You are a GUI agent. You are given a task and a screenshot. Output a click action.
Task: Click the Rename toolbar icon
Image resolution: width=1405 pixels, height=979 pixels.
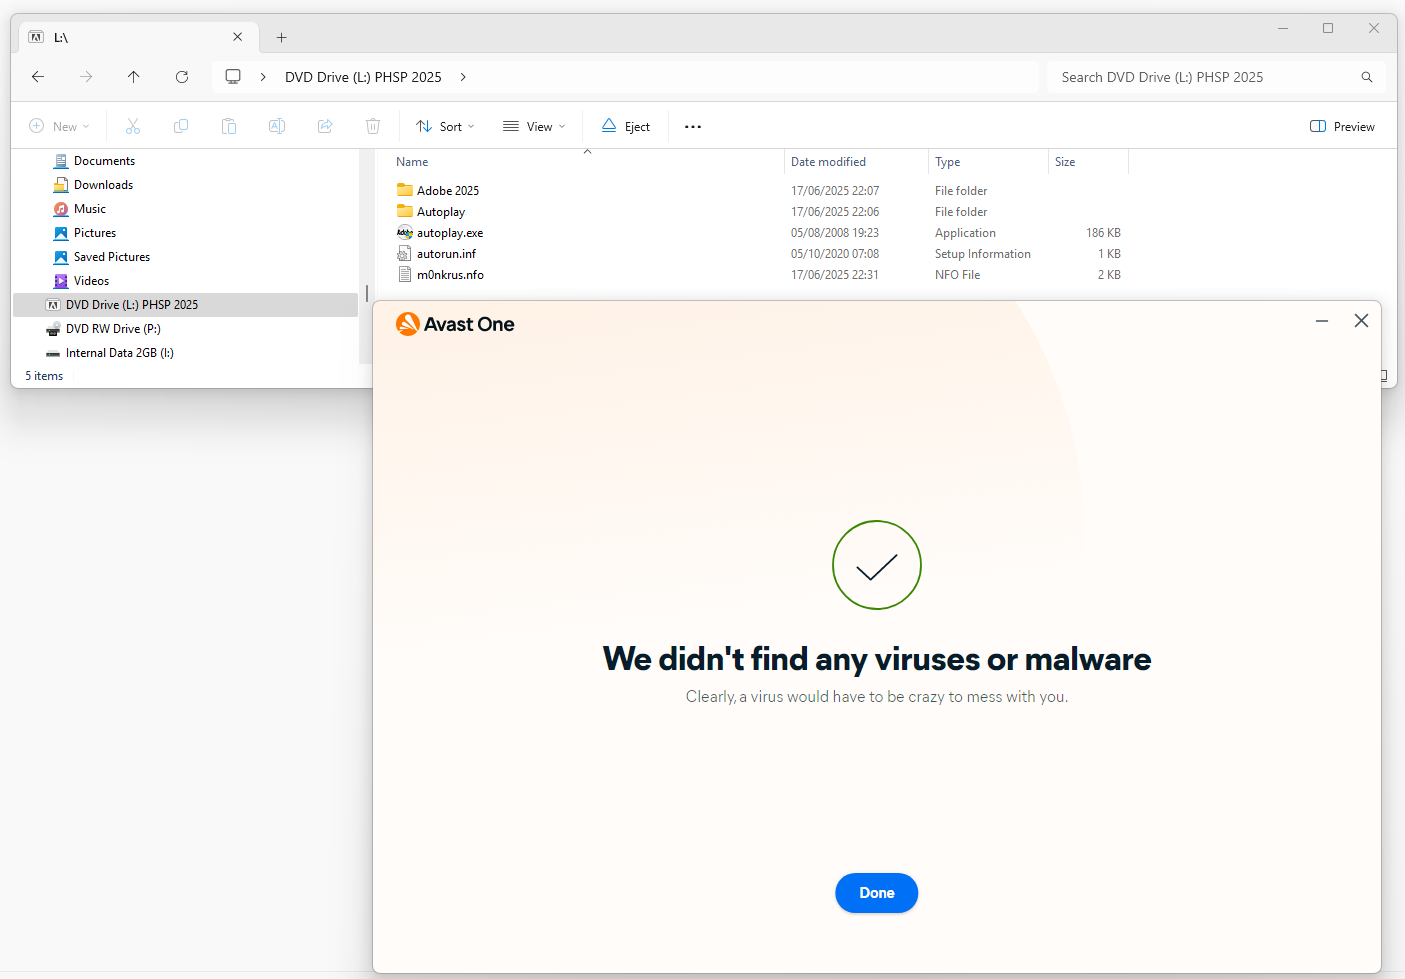click(277, 126)
